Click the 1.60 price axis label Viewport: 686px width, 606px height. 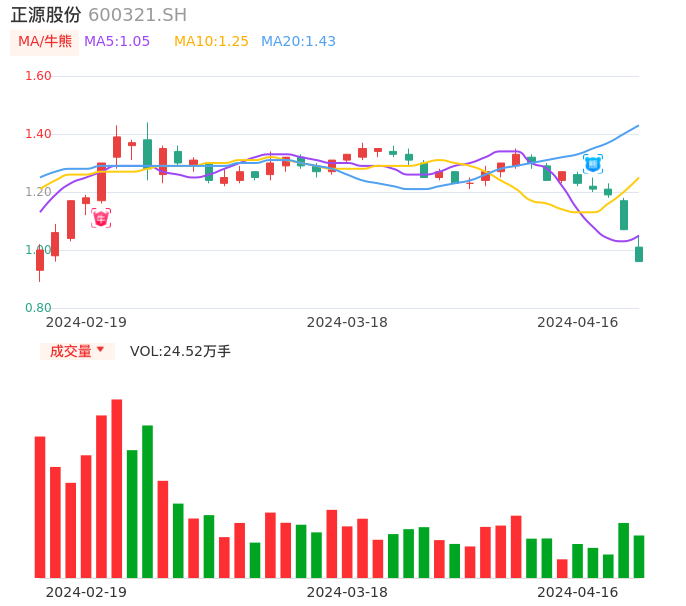38,76
